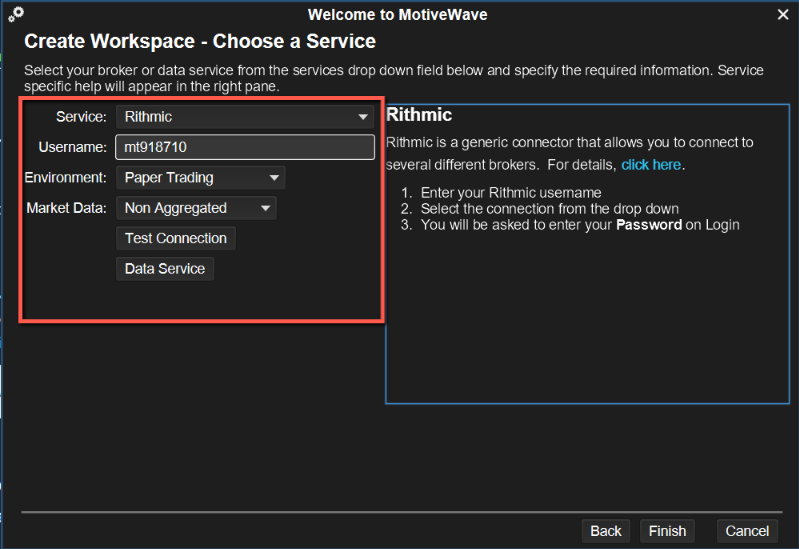Expand the Environment dropdown set to Paper Trading
Screen dimensions: 799x549
(x=200, y=178)
